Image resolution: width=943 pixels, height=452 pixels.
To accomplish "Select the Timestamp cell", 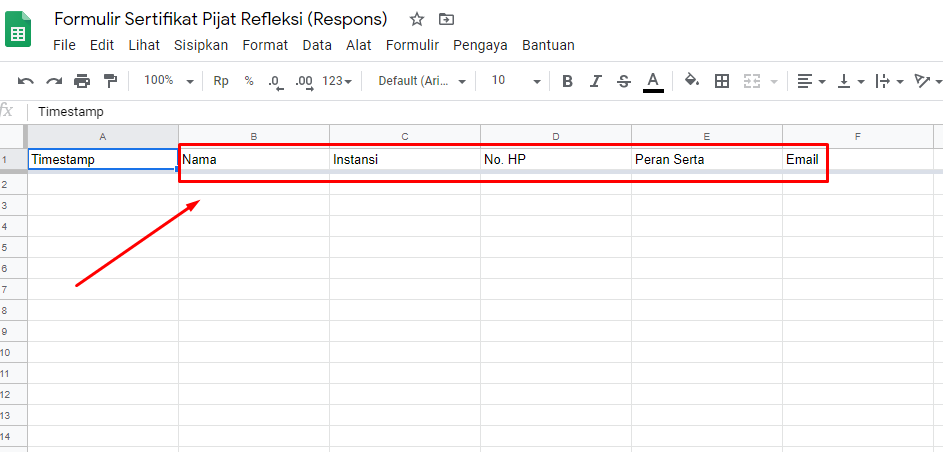I will coord(103,160).
